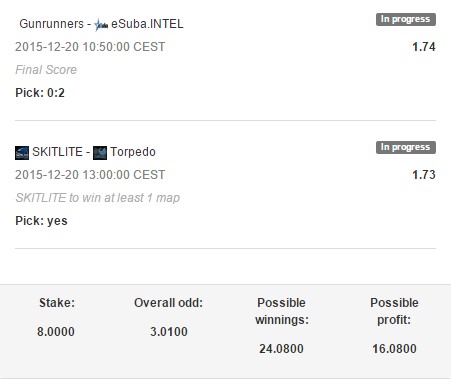Click SKITLITE to win at least 1 map
Image resolution: width=451 pixels, height=379 pixels.
98,198
